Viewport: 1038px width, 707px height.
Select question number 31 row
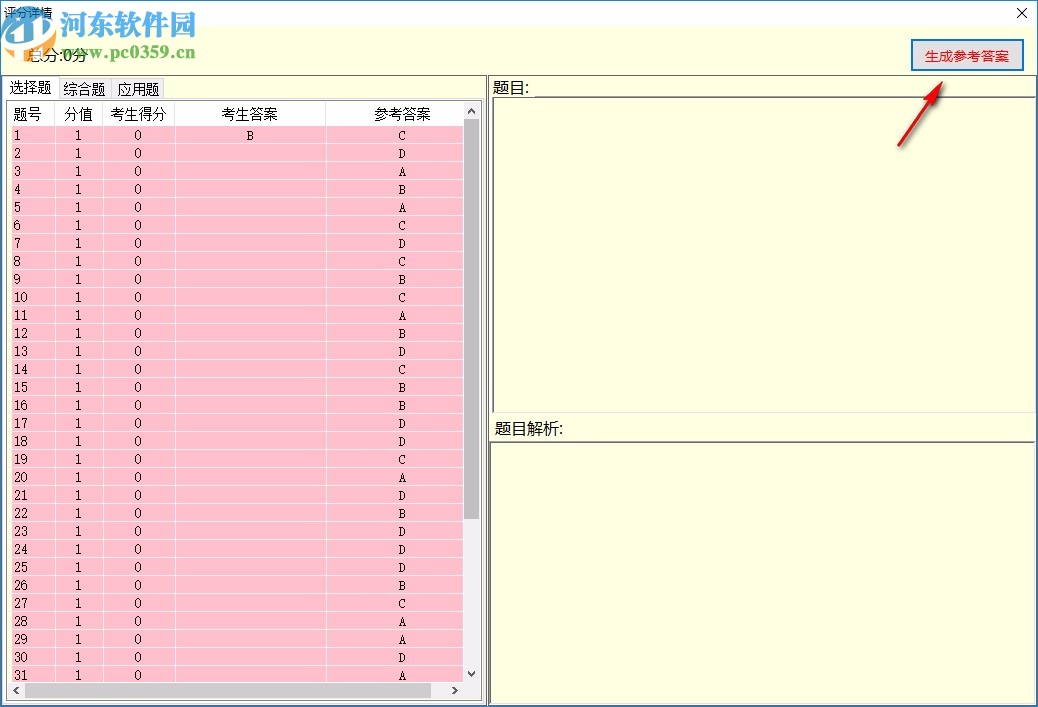pyautogui.click(x=21, y=675)
